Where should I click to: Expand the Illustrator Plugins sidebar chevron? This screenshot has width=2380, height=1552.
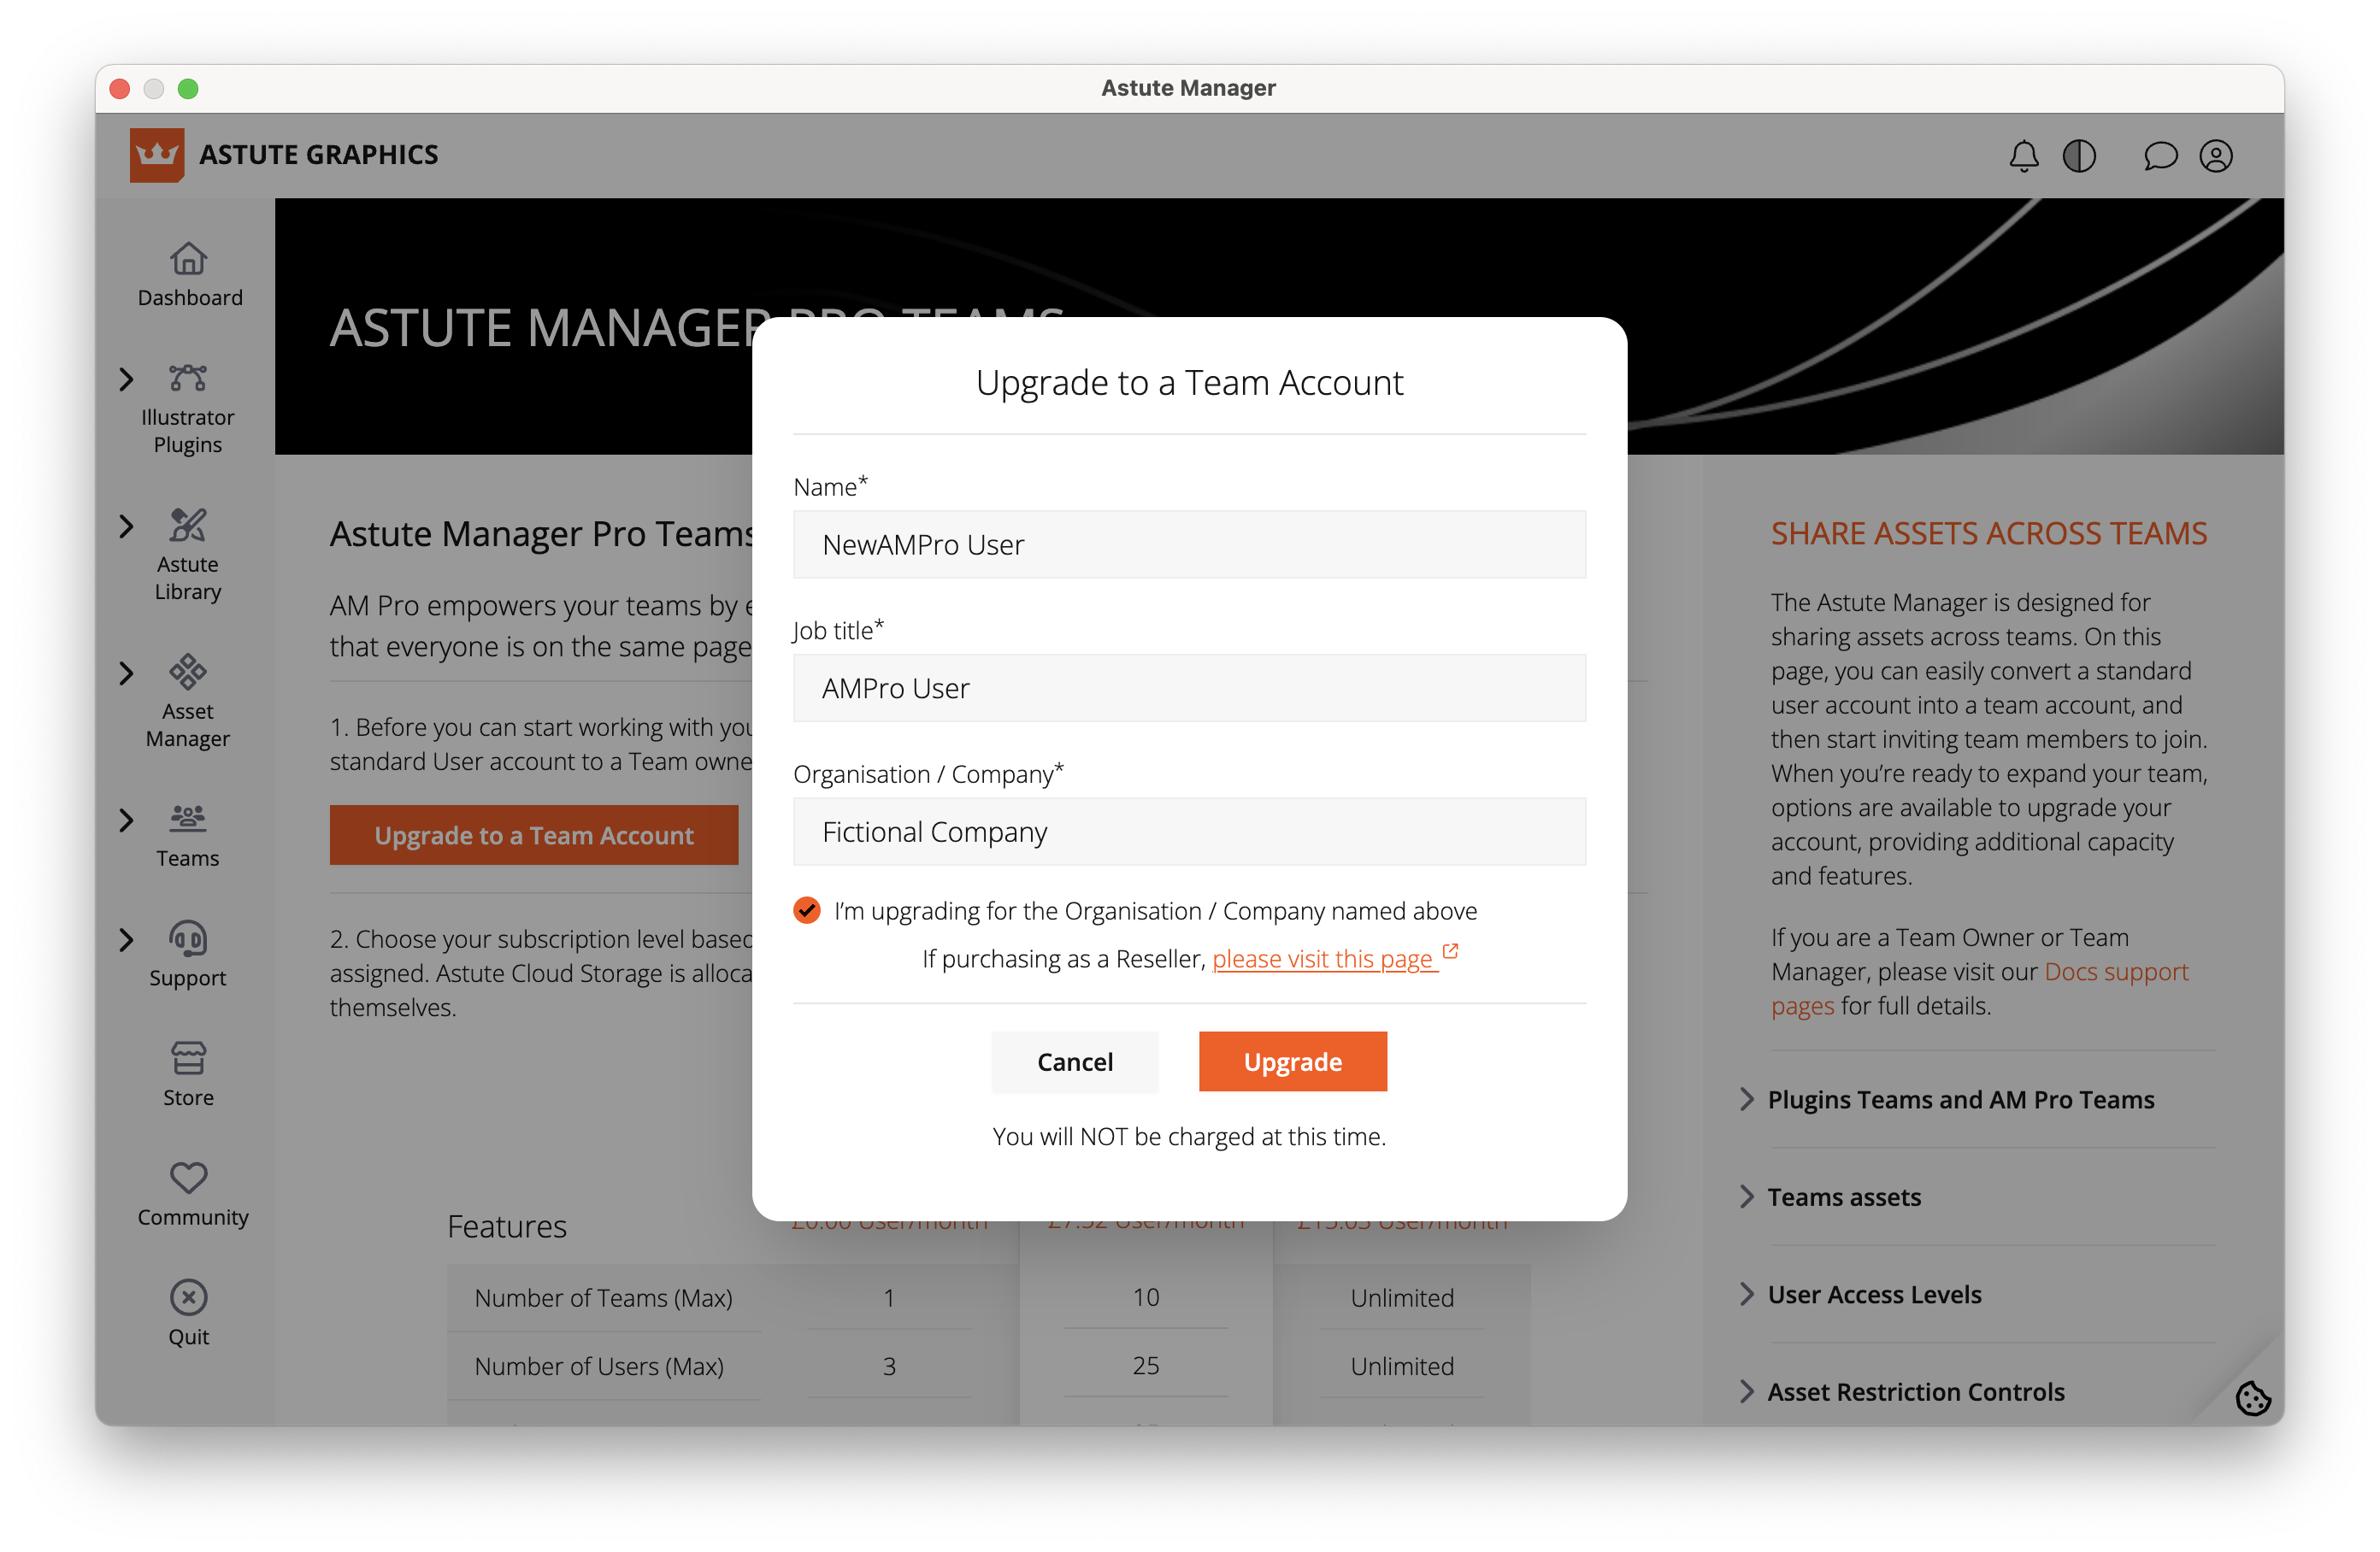coord(126,379)
